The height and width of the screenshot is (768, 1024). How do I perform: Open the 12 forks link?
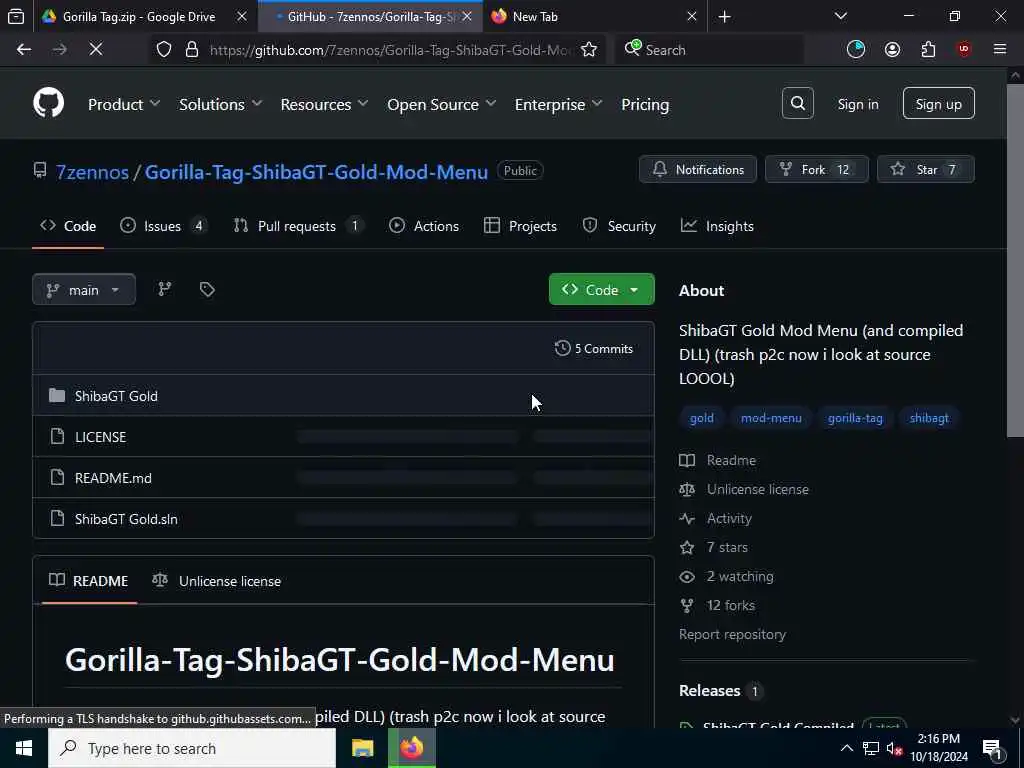pyautogui.click(x=717, y=605)
